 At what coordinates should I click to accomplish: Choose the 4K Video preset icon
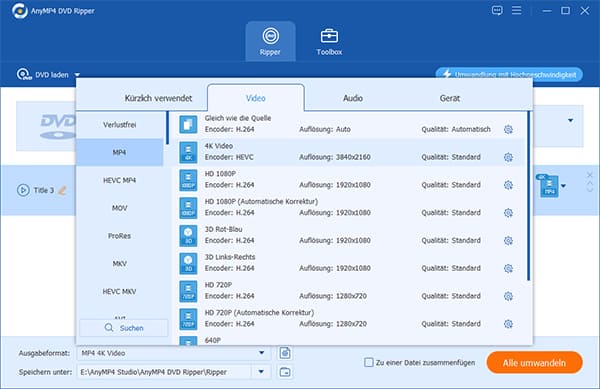click(x=188, y=152)
